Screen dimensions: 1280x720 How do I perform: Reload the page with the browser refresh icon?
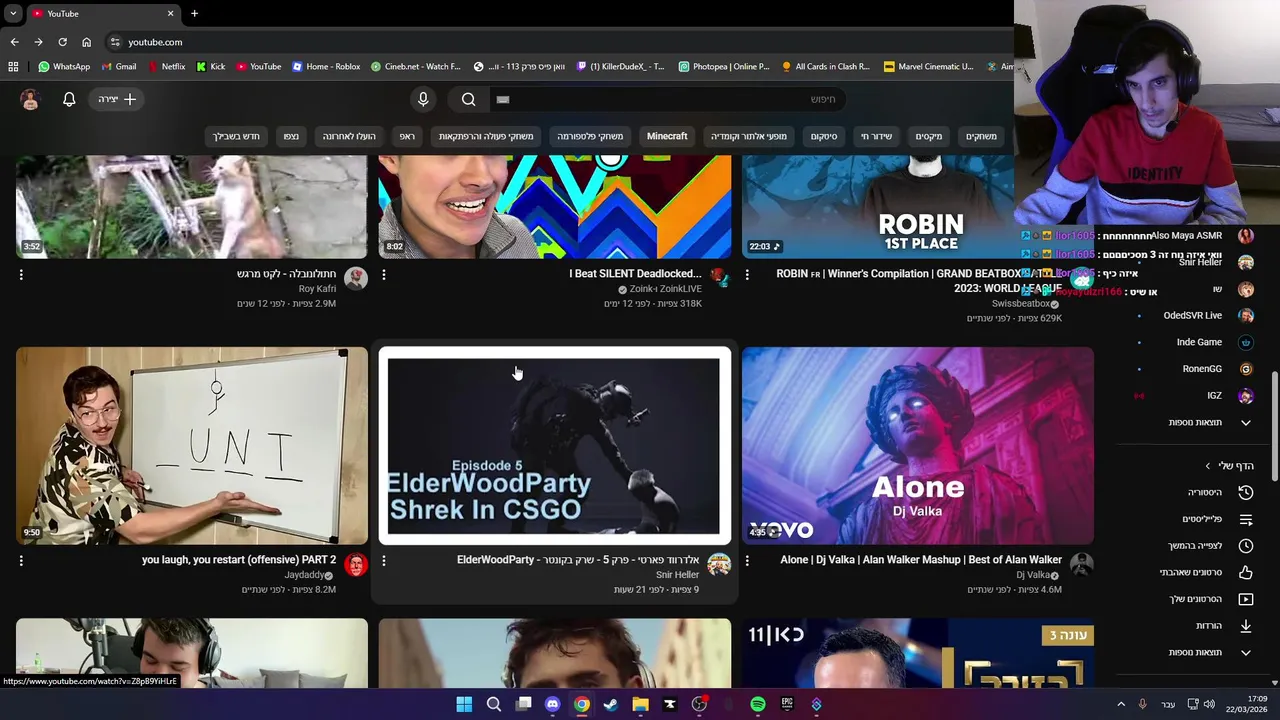pyautogui.click(x=62, y=42)
